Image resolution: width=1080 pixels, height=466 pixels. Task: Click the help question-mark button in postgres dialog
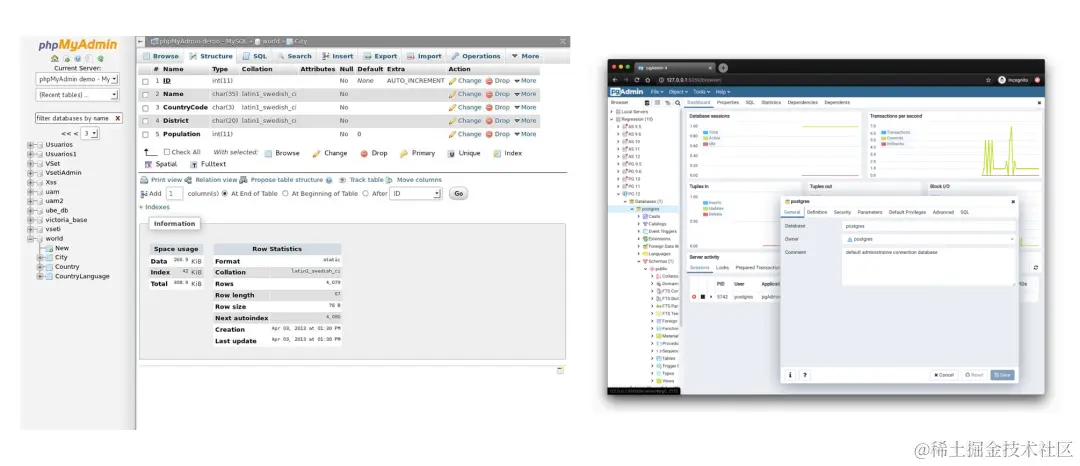point(804,375)
